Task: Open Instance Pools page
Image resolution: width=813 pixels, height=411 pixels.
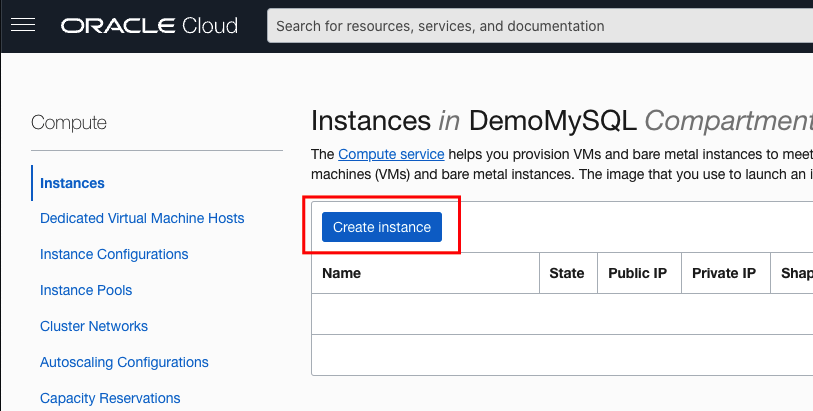Action: (86, 290)
